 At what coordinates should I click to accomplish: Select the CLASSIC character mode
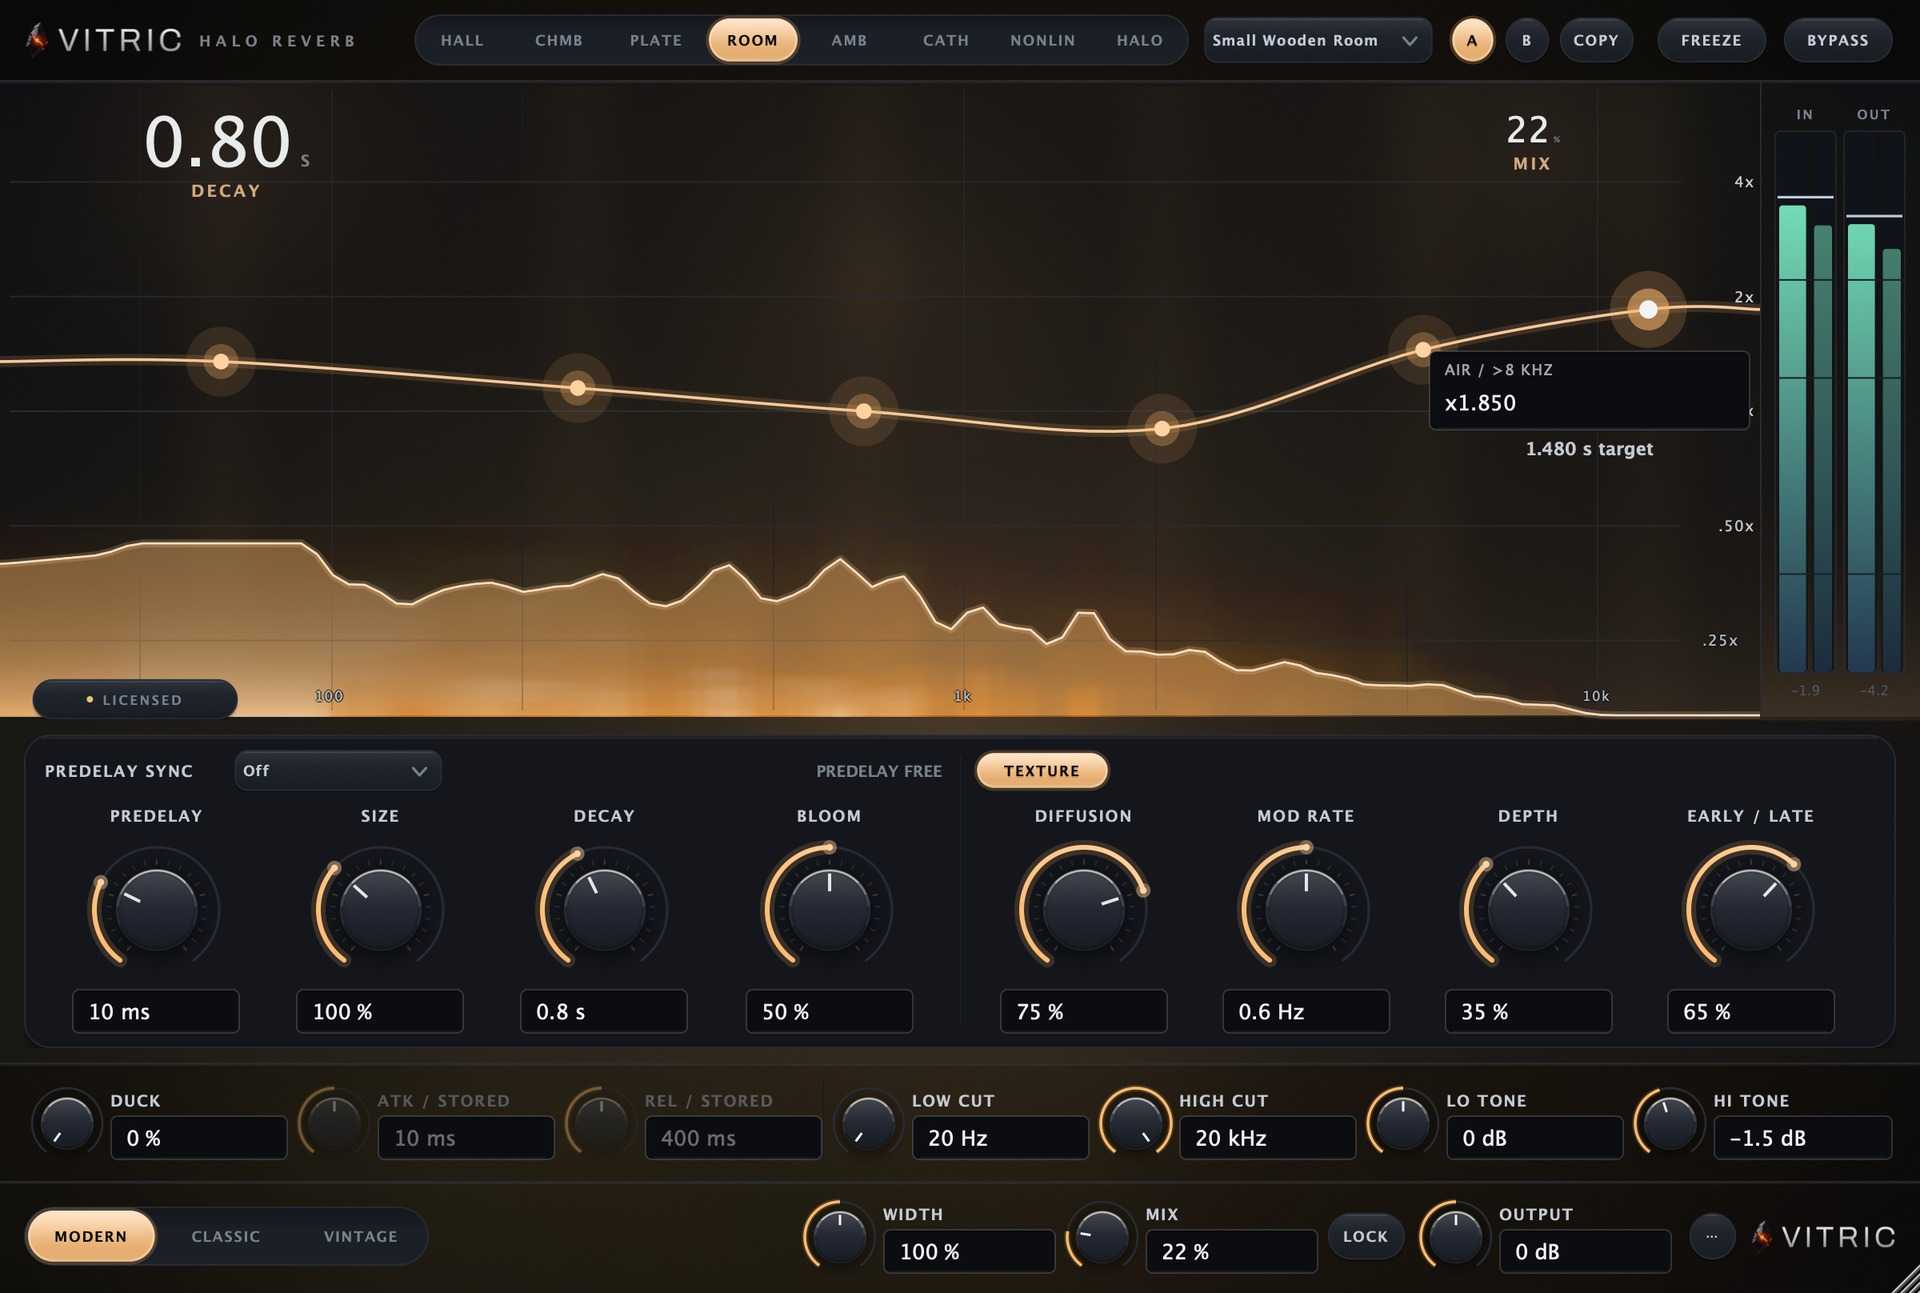226,1236
